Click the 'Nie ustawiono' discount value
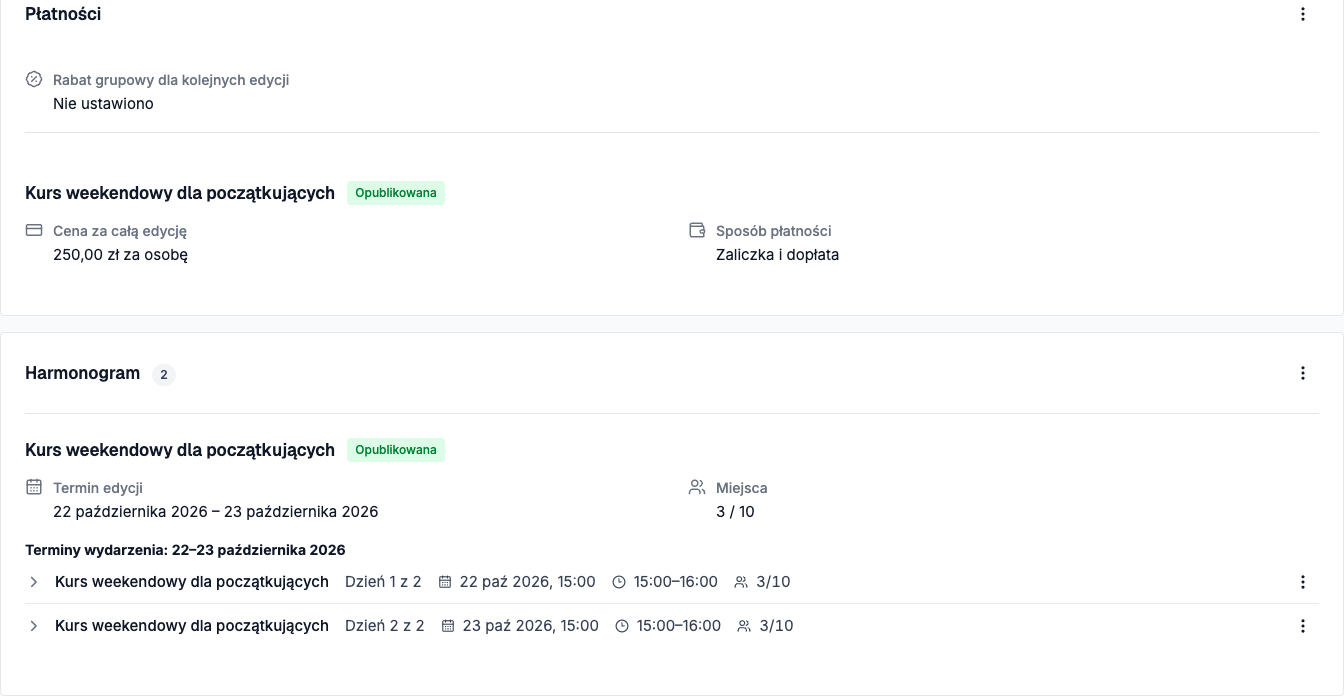 coord(103,103)
